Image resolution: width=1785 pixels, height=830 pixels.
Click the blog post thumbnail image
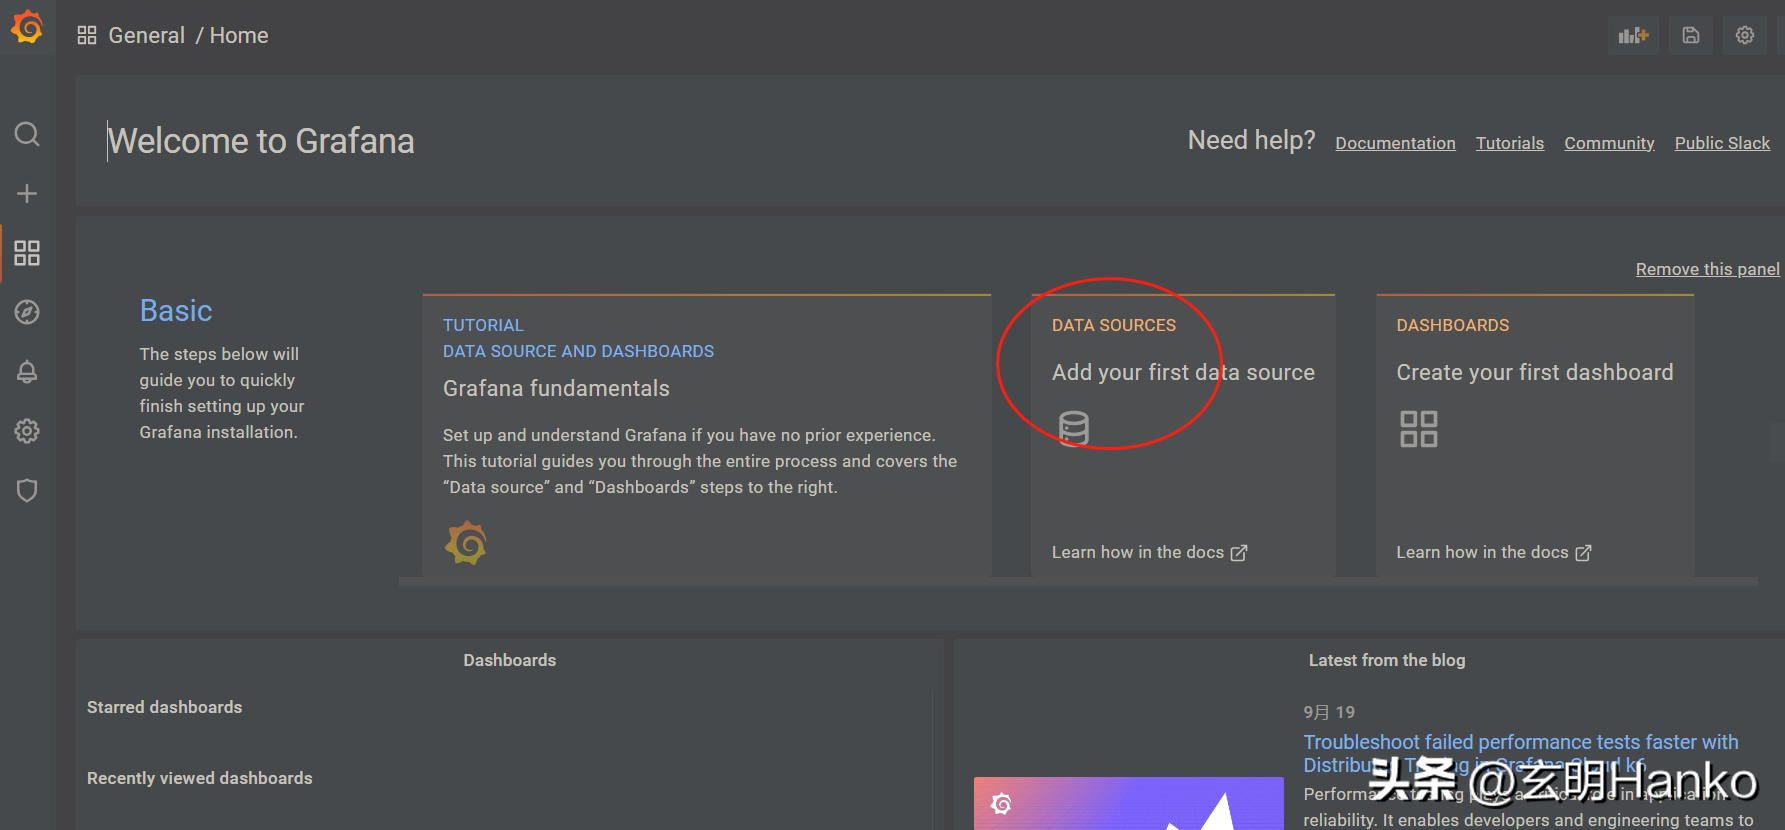click(x=1128, y=803)
